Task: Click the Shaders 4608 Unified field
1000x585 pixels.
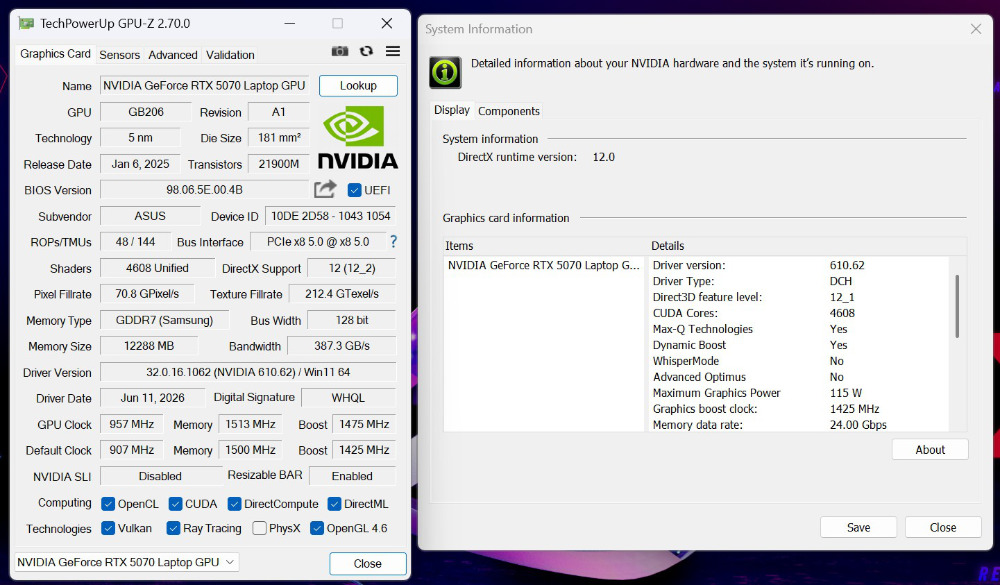Action: 157,269
